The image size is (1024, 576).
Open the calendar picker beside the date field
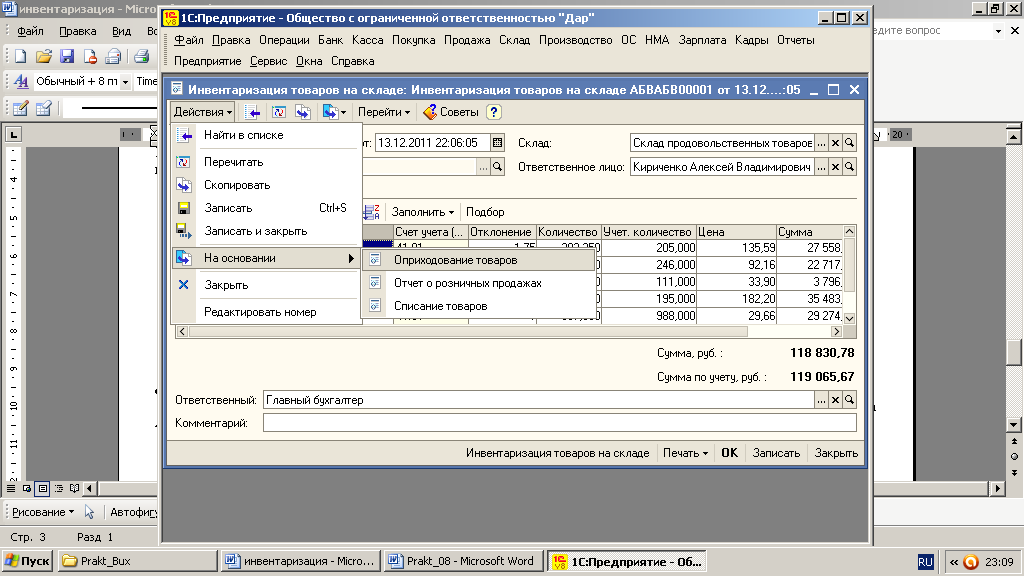tap(498, 143)
